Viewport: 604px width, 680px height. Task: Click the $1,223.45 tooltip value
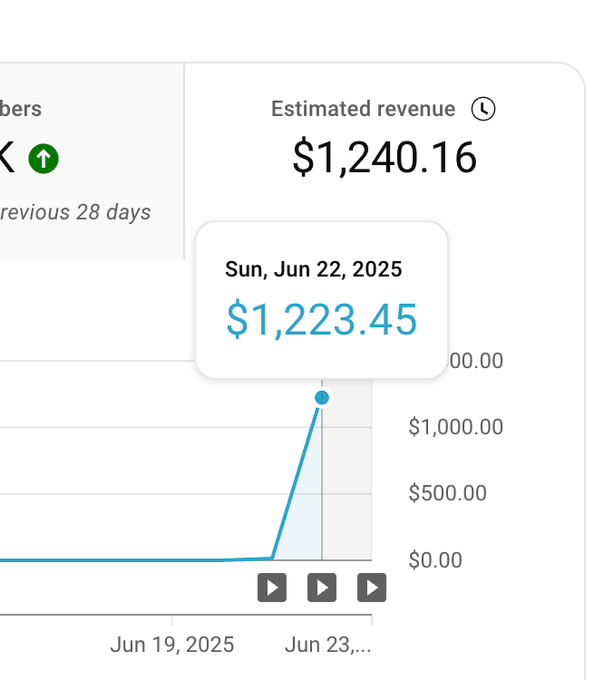tap(321, 320)
